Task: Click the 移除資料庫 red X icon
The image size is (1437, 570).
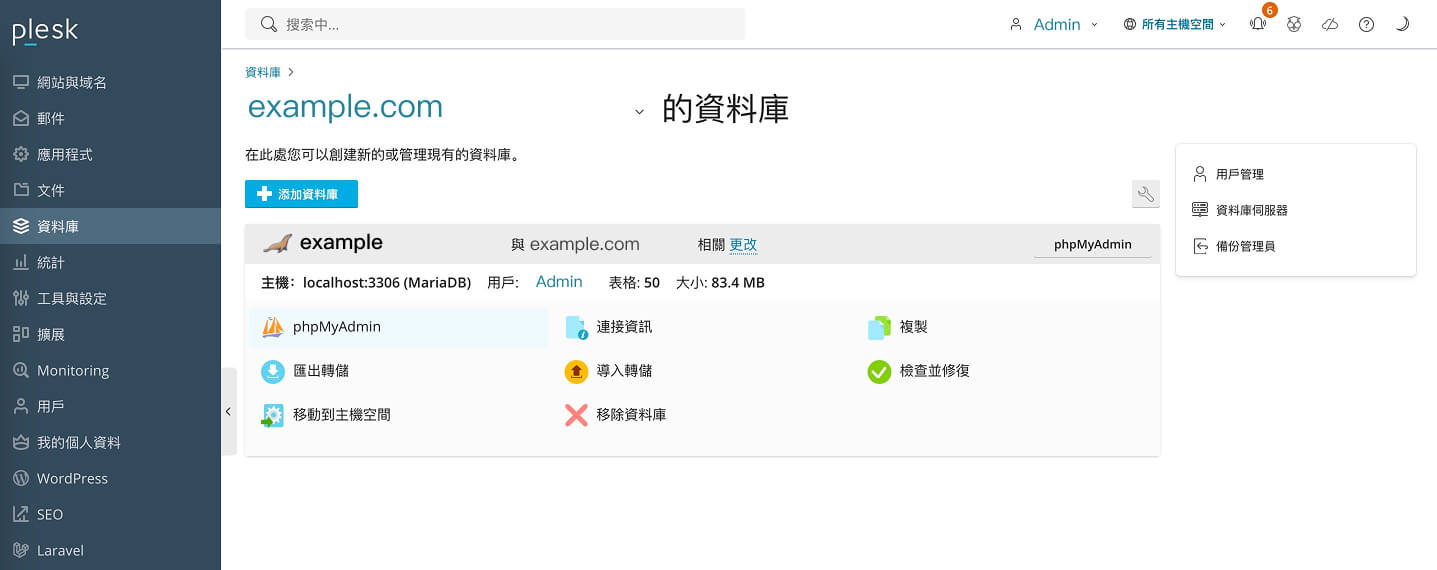Action: pos(576,415)
